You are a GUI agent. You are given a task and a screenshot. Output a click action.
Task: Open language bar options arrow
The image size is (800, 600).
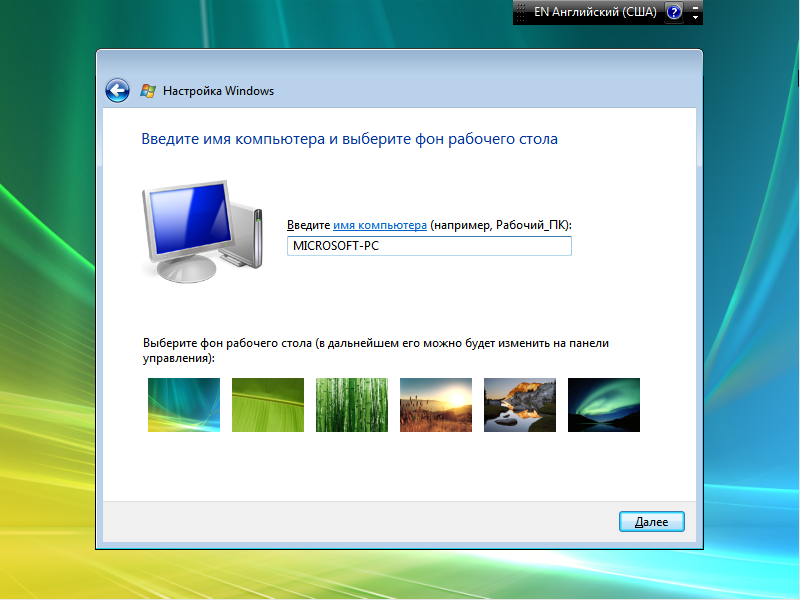(x=696, y=18)
